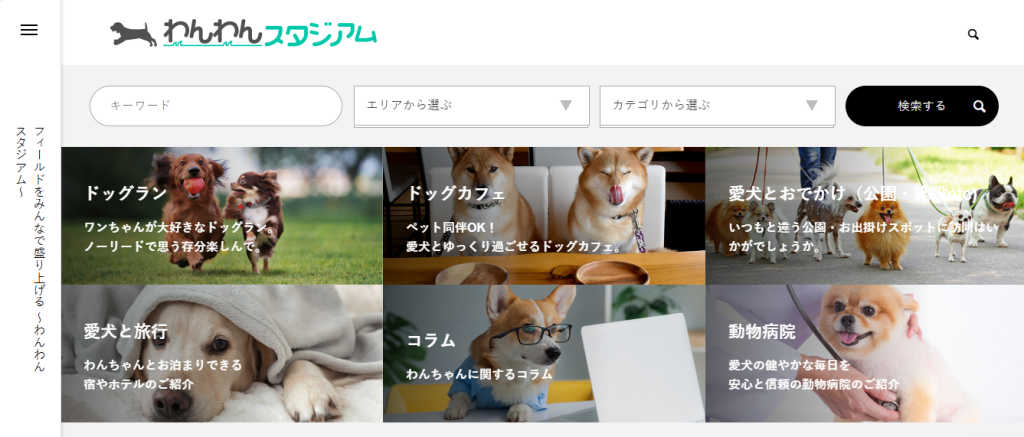Click the vertical sidebar tagline text
Viewport: 1024px width, 437px height.
coord(30,249)
